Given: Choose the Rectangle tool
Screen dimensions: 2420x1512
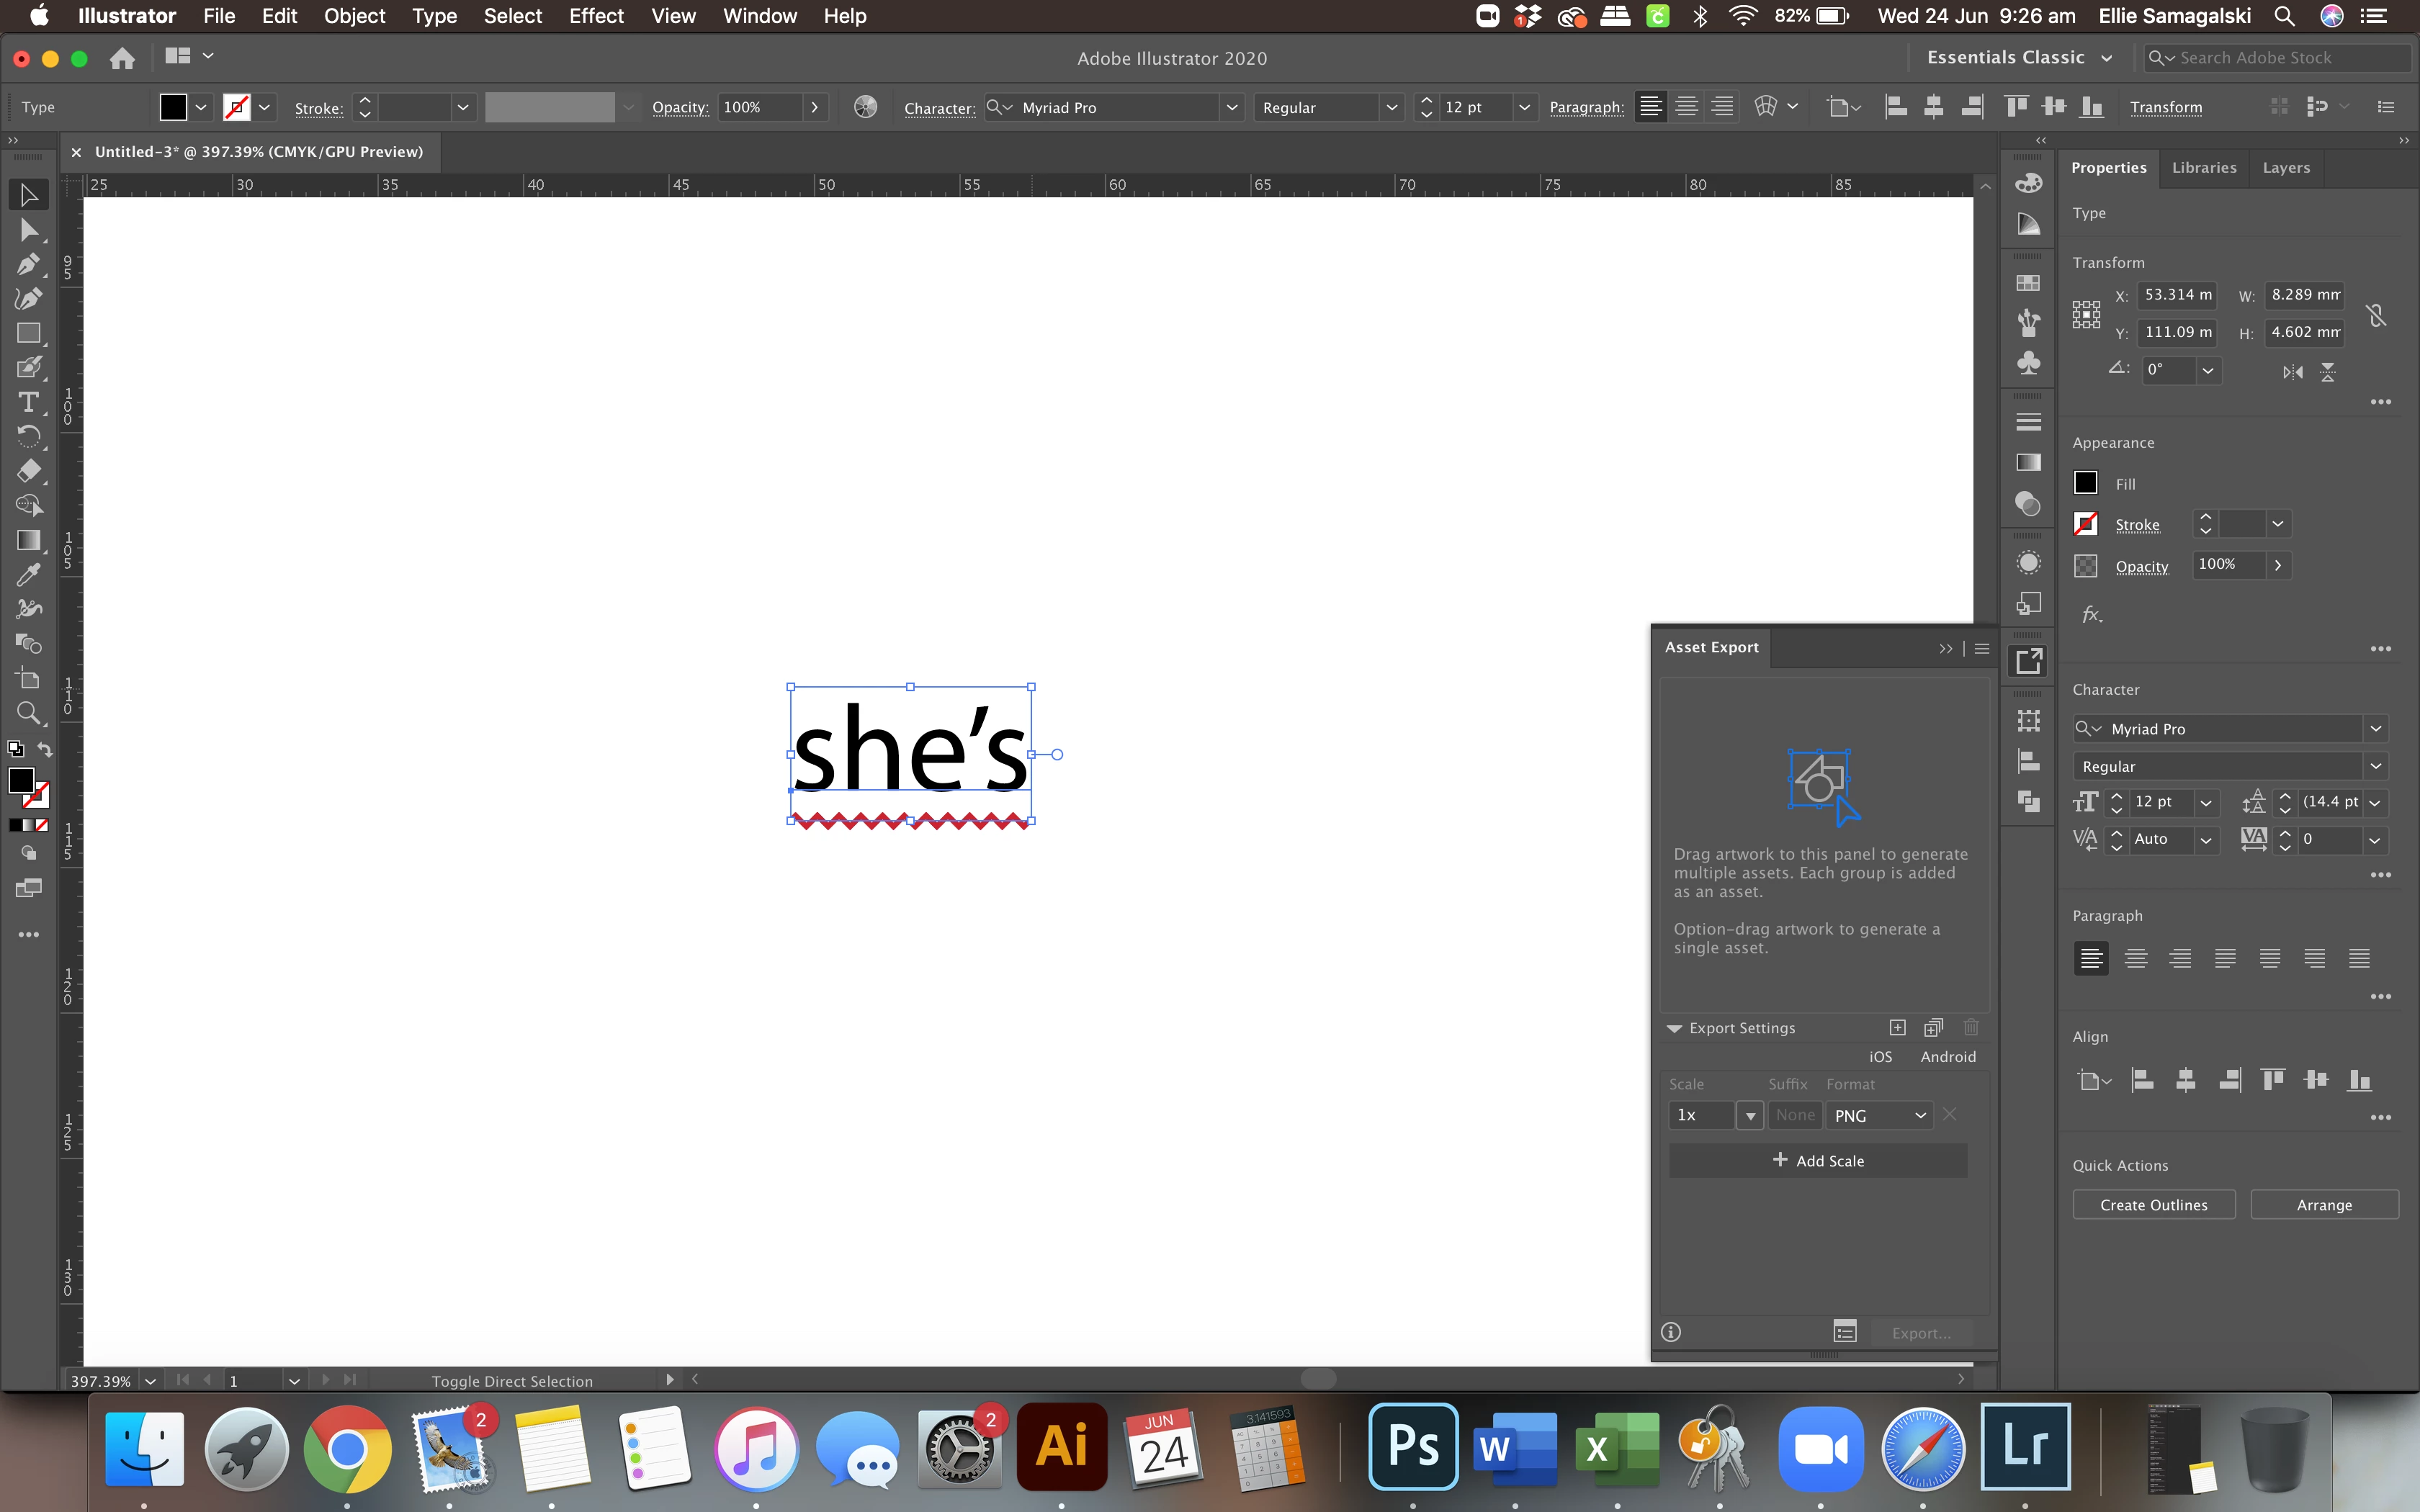Looking at the screenshot, I should click(28, 334).
